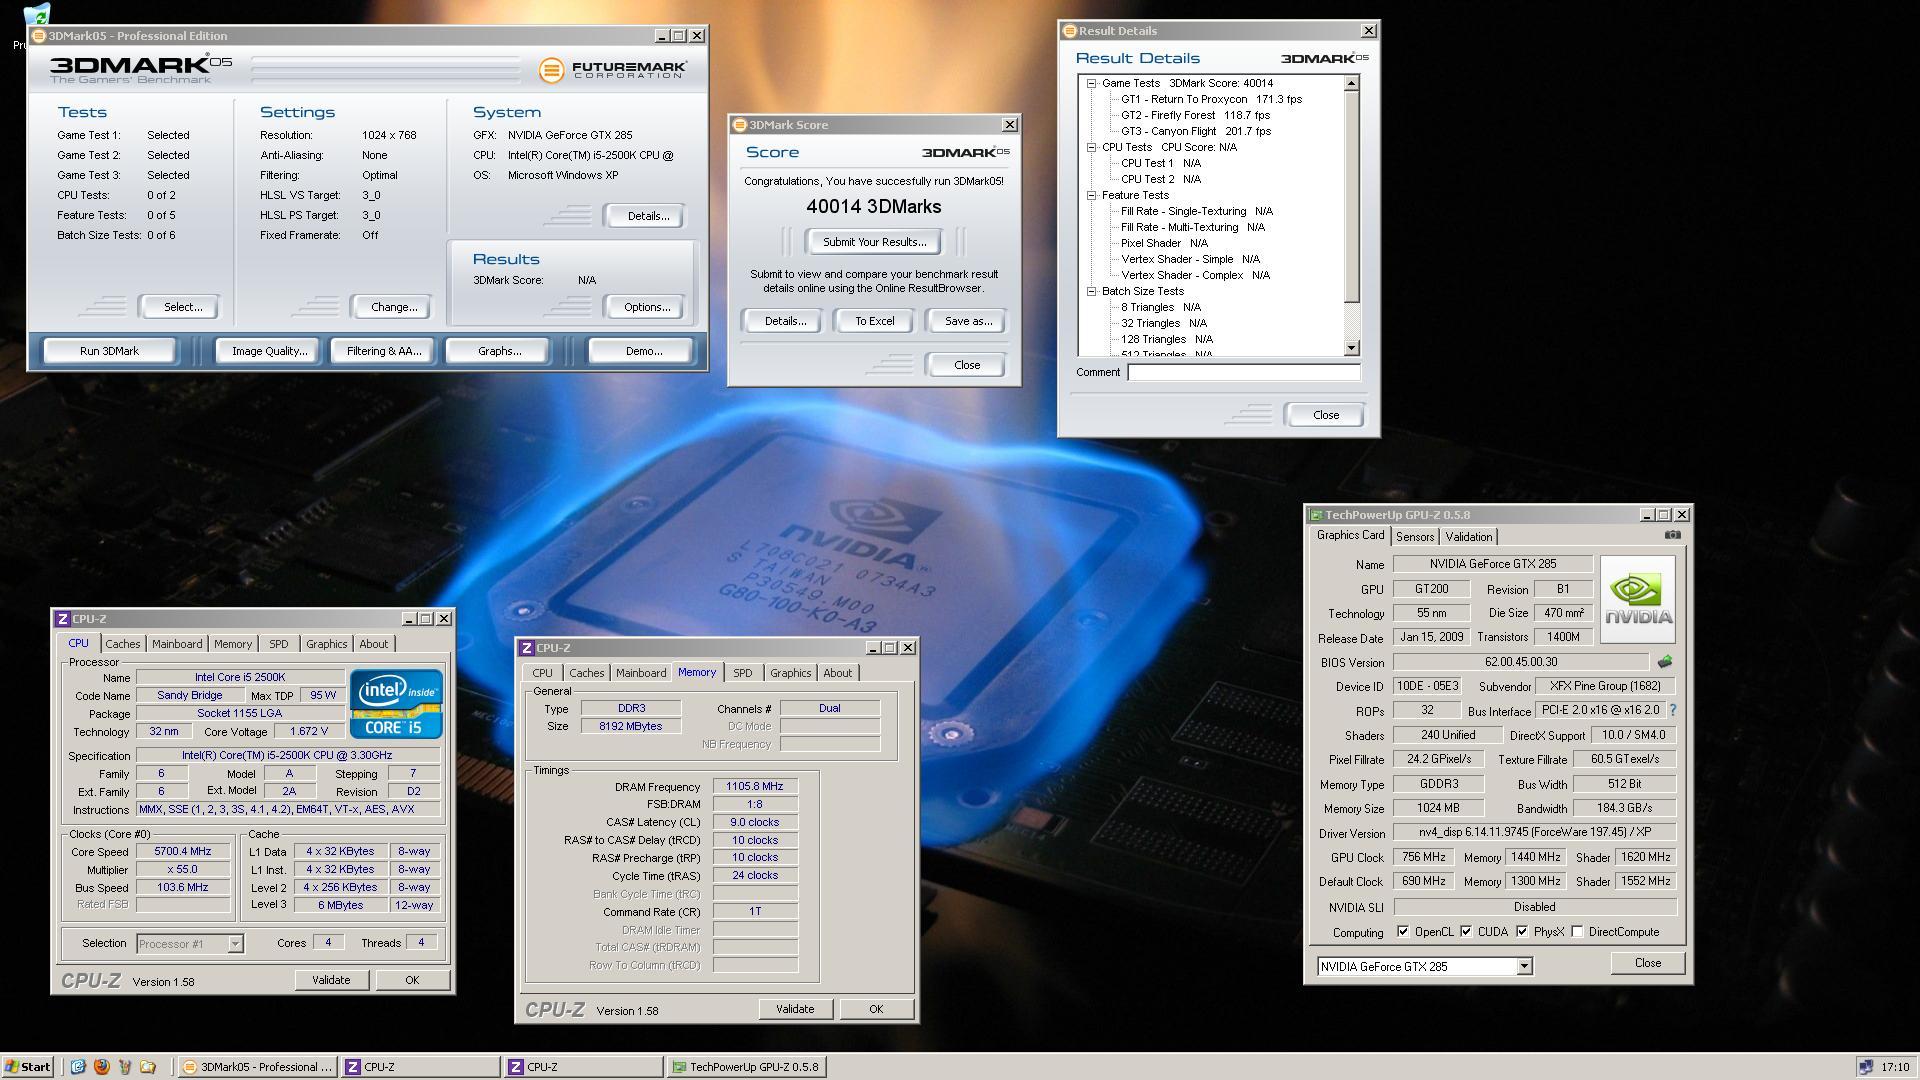Click the CPU-Z Z icon in CPU tab window

click(62, 619)
